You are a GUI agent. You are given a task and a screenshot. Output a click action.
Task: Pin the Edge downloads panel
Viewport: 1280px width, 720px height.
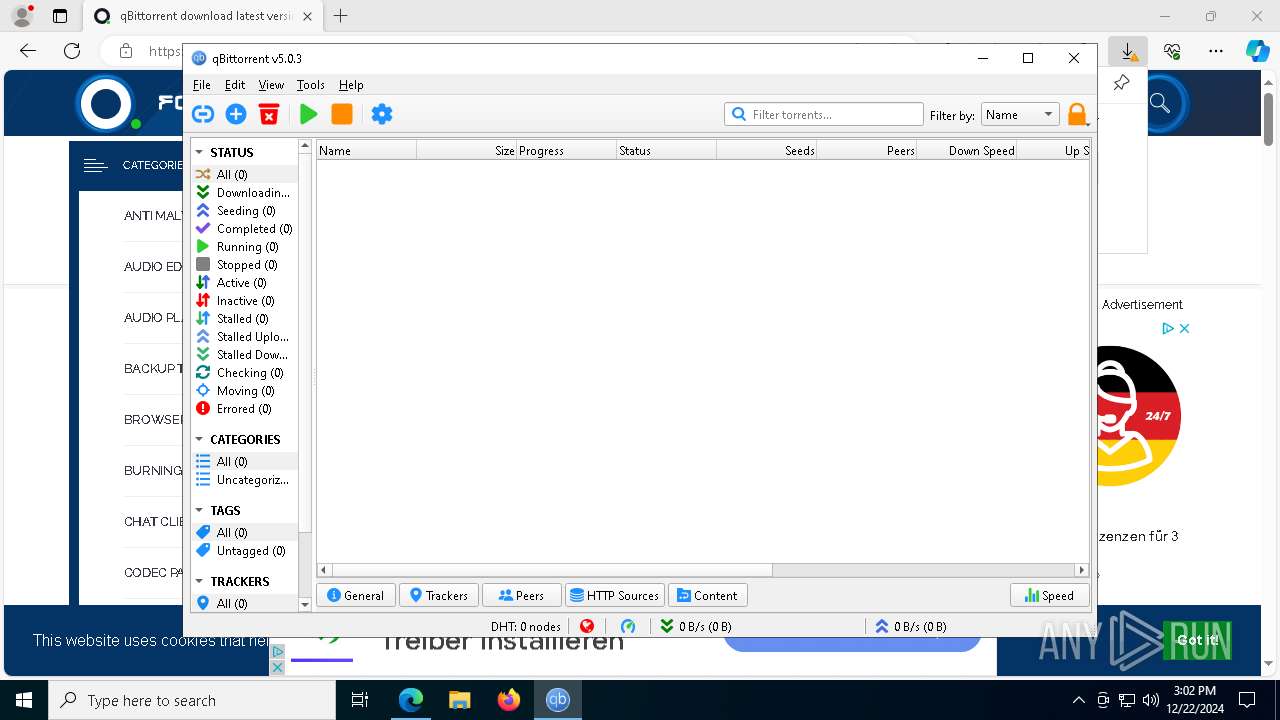point(1121,83)
